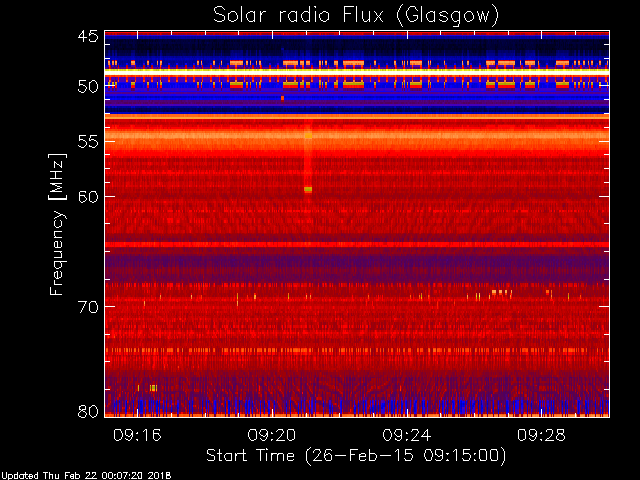Click the green burst spot near 59 MHz
This screenshot has height=480, width=640.
pyautogui.click(x=308, y=189)
